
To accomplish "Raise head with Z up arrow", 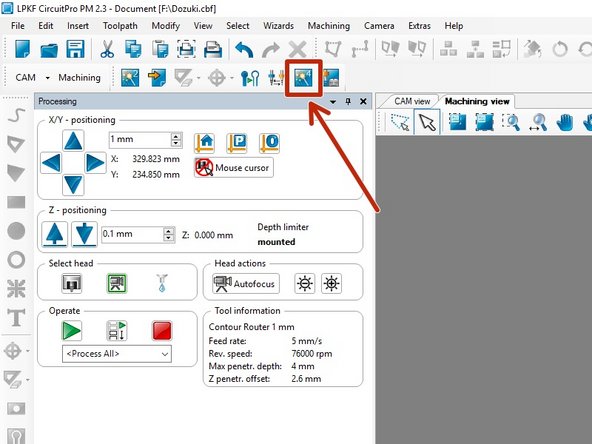I will click(x=55, y=234).
